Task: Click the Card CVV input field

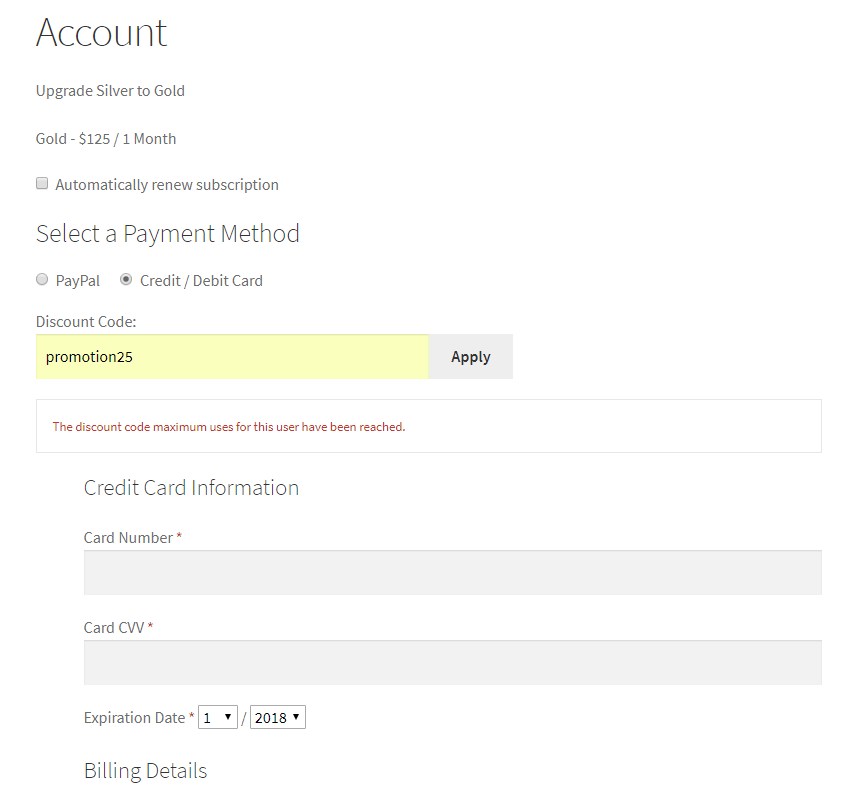Action: 450,662
